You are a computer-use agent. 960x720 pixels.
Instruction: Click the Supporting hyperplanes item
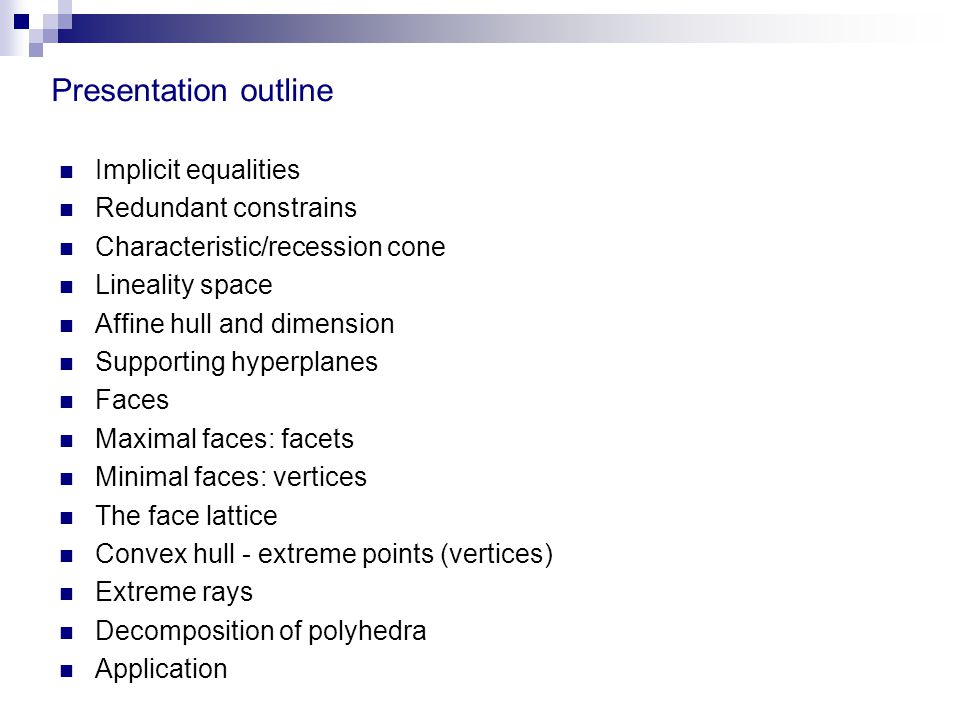(236, 362)
